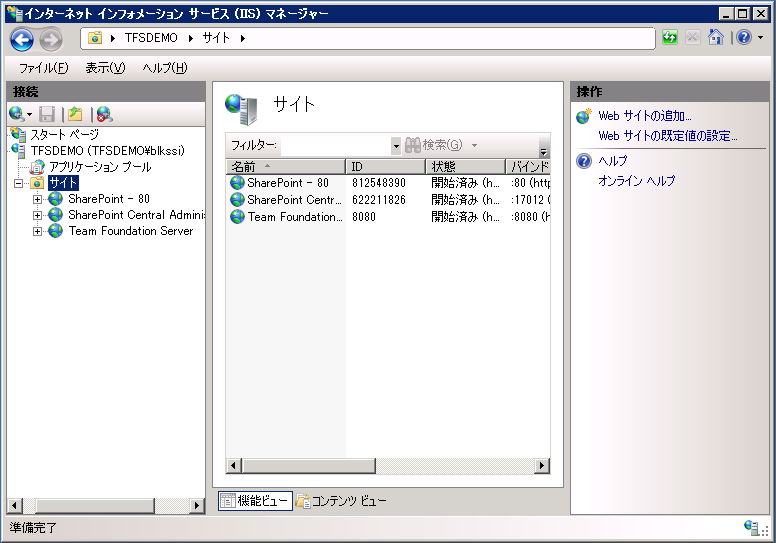
Task: Click the ヘルプ link in actions pane
Action: pyautogui.click(x=613, y=161)
